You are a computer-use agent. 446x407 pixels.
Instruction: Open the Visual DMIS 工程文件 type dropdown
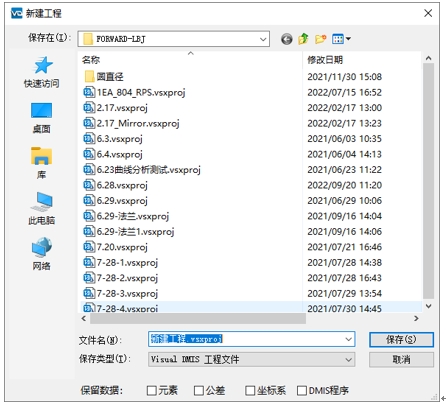(252, 360)
